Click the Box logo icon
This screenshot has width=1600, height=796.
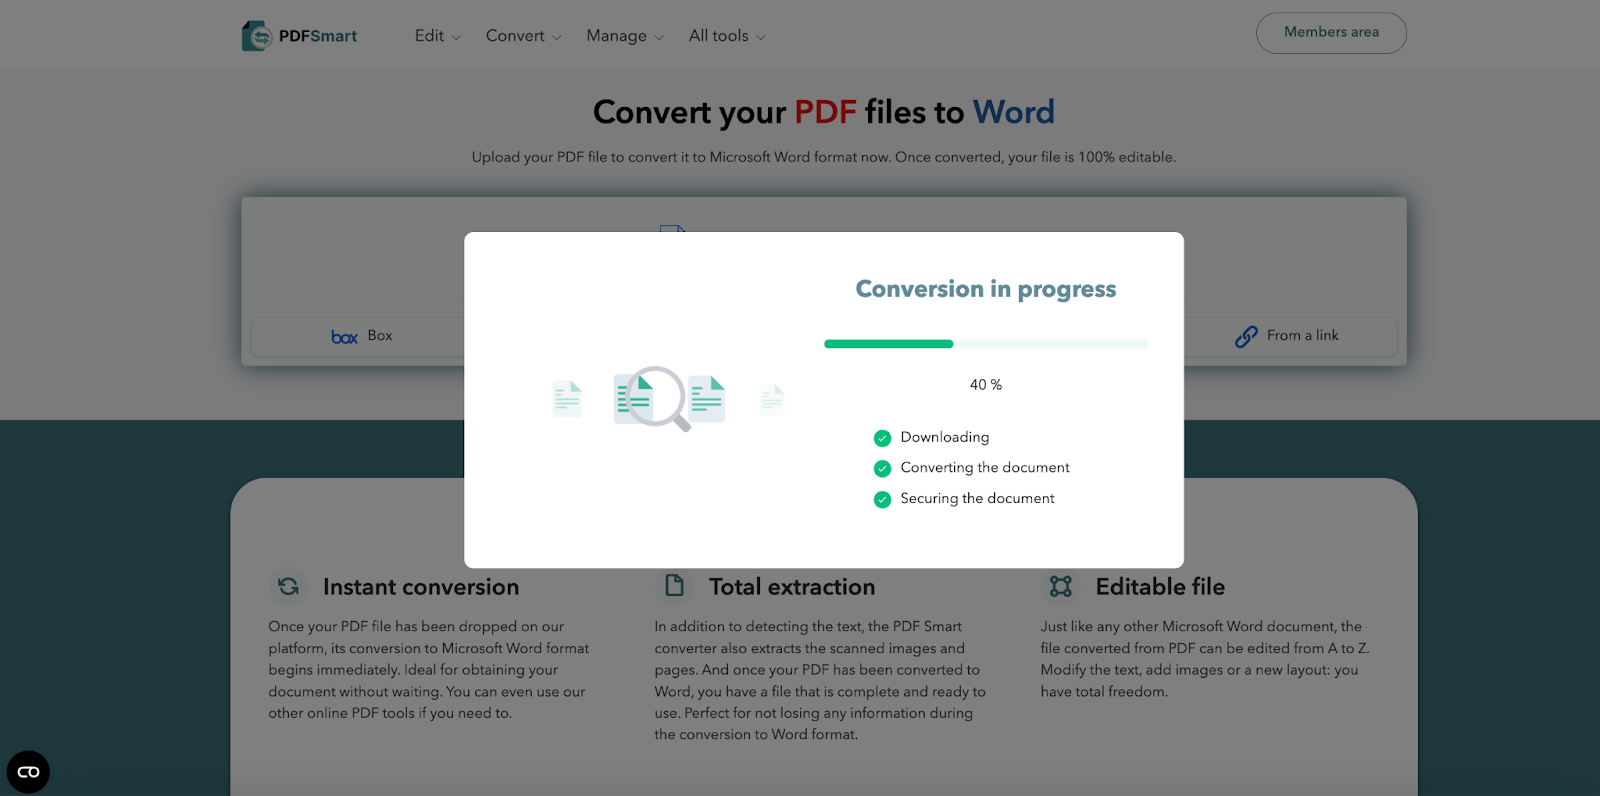[x=344, y=337]
